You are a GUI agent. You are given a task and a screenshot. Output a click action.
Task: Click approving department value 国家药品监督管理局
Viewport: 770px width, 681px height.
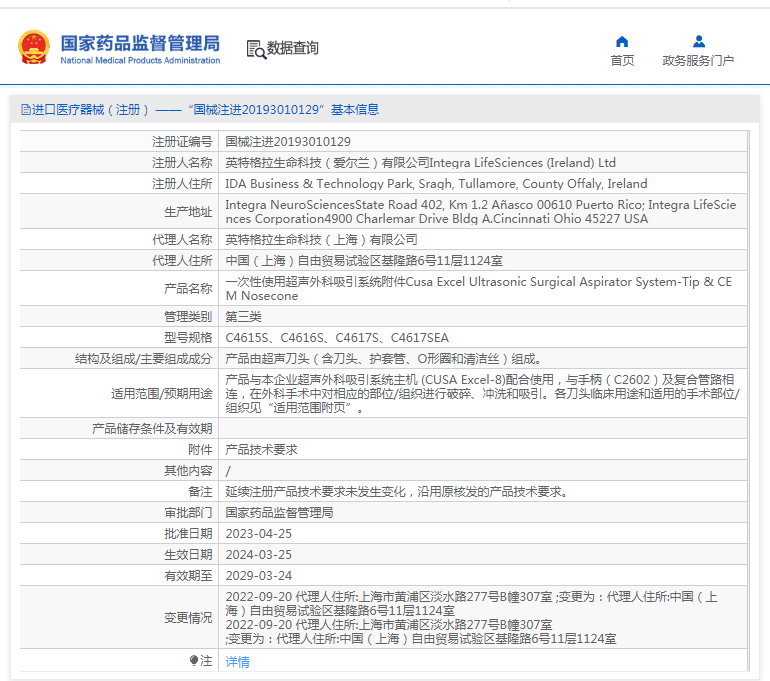pyautogui.click(x=279, y=513)
